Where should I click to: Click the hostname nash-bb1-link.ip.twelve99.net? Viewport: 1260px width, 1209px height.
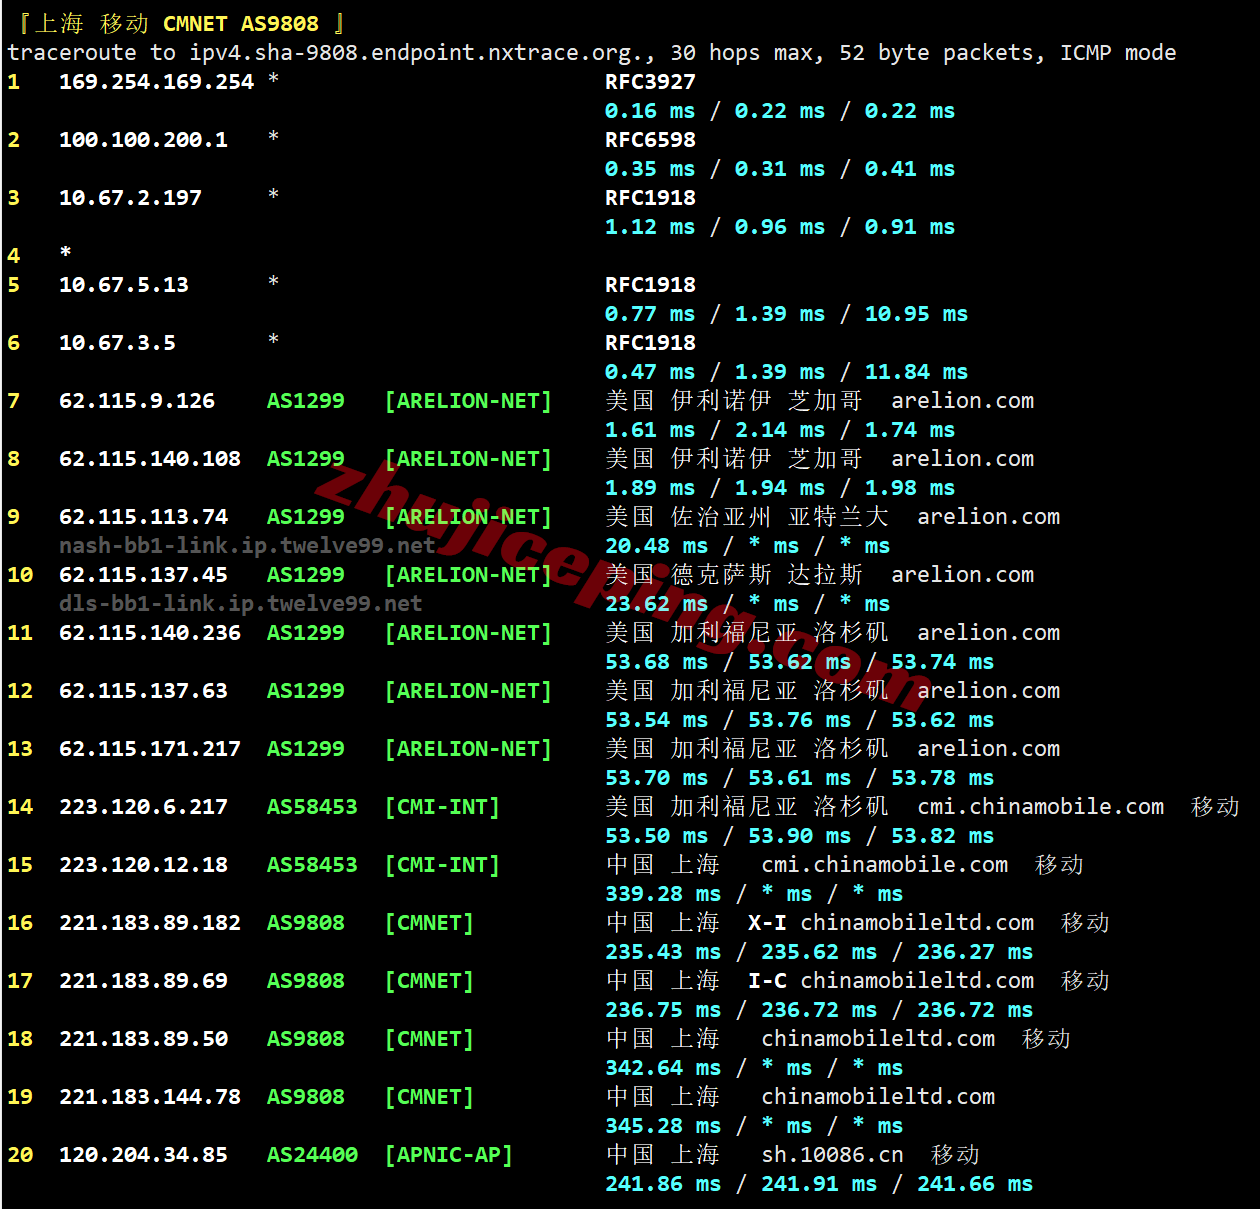(x=247, y=546)
